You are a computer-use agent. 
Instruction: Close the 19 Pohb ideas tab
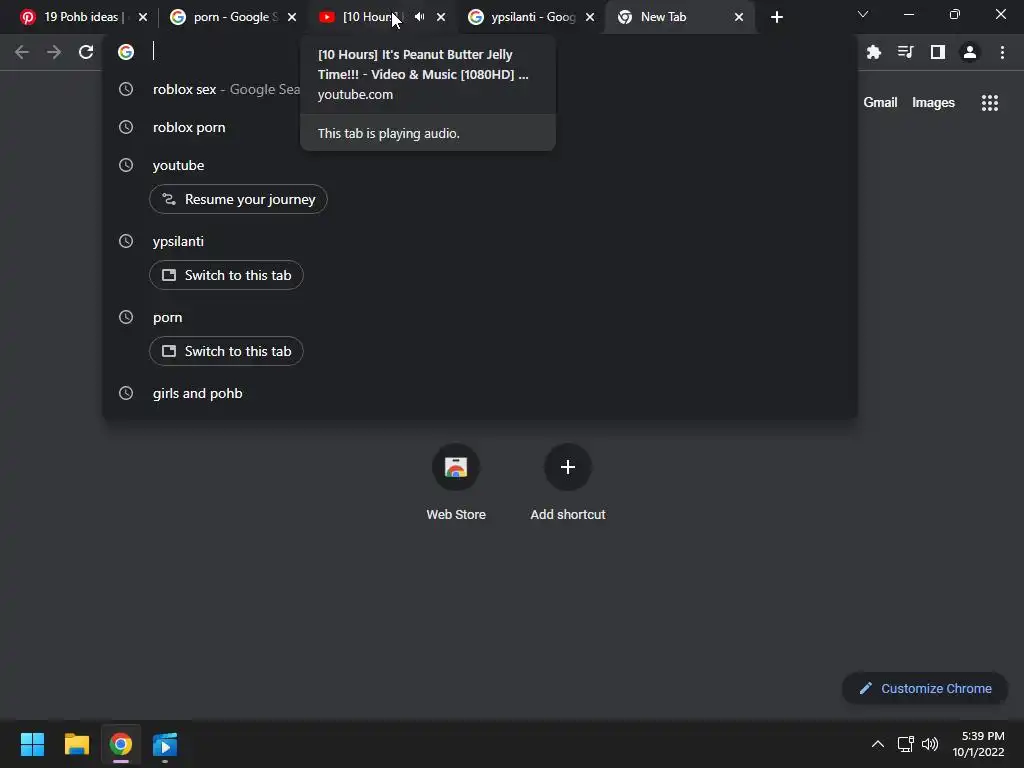(143, 17)
